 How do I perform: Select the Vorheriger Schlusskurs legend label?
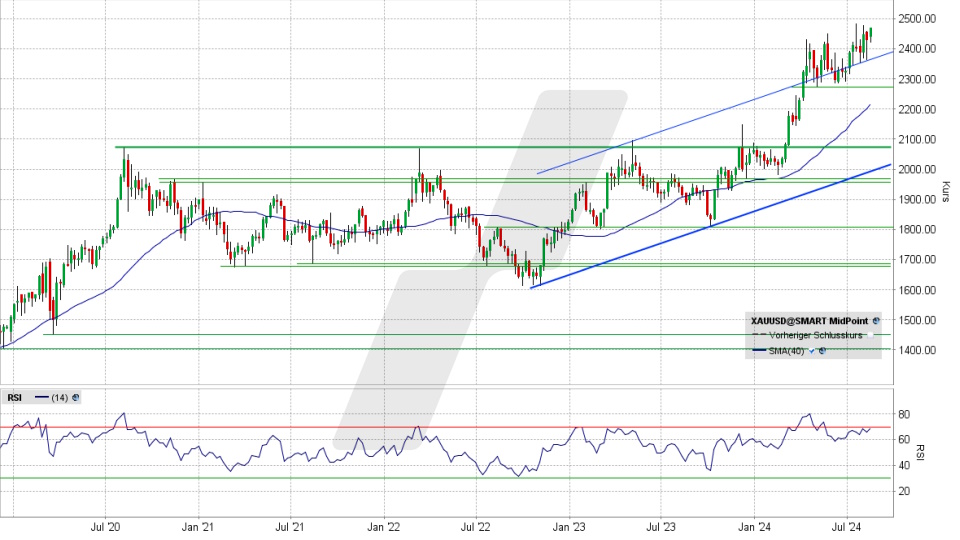[816, 336]
